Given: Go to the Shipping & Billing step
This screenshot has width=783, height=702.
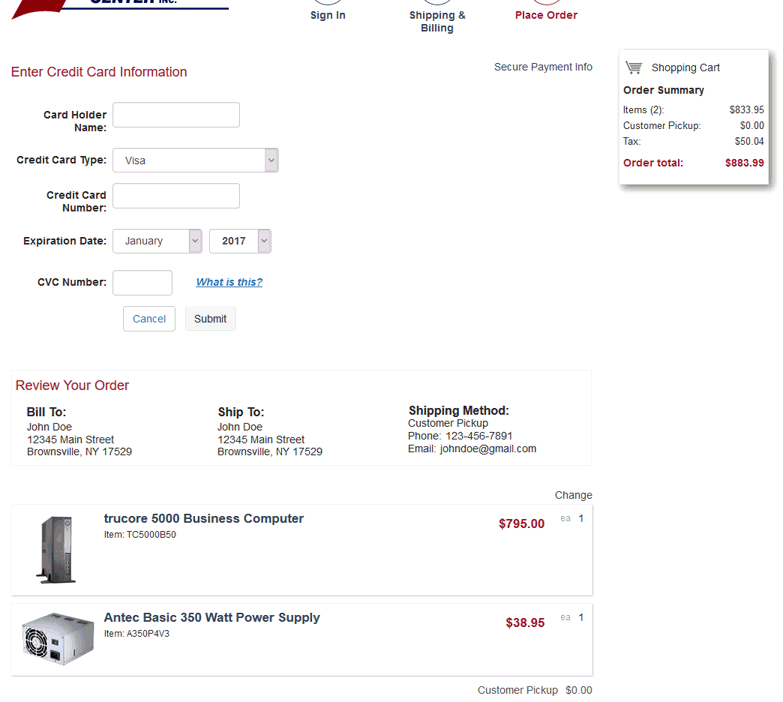Looking at the screenshot, I should coord(437,21).
